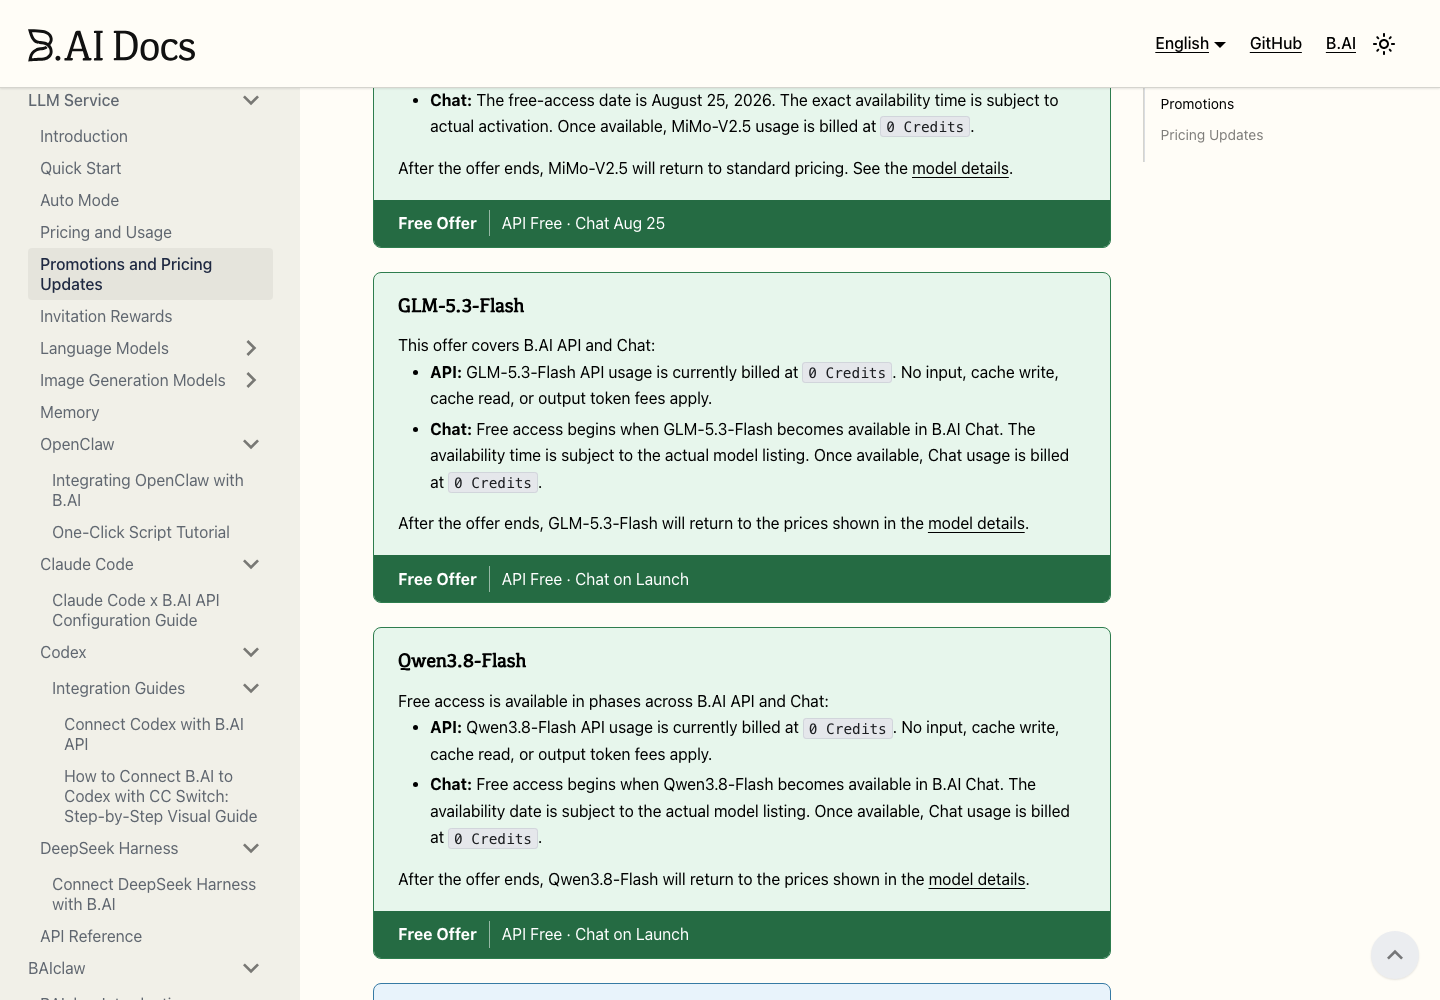Click the scroll-to-top arrow button

pyautogui.click(x=1395, y=955)
